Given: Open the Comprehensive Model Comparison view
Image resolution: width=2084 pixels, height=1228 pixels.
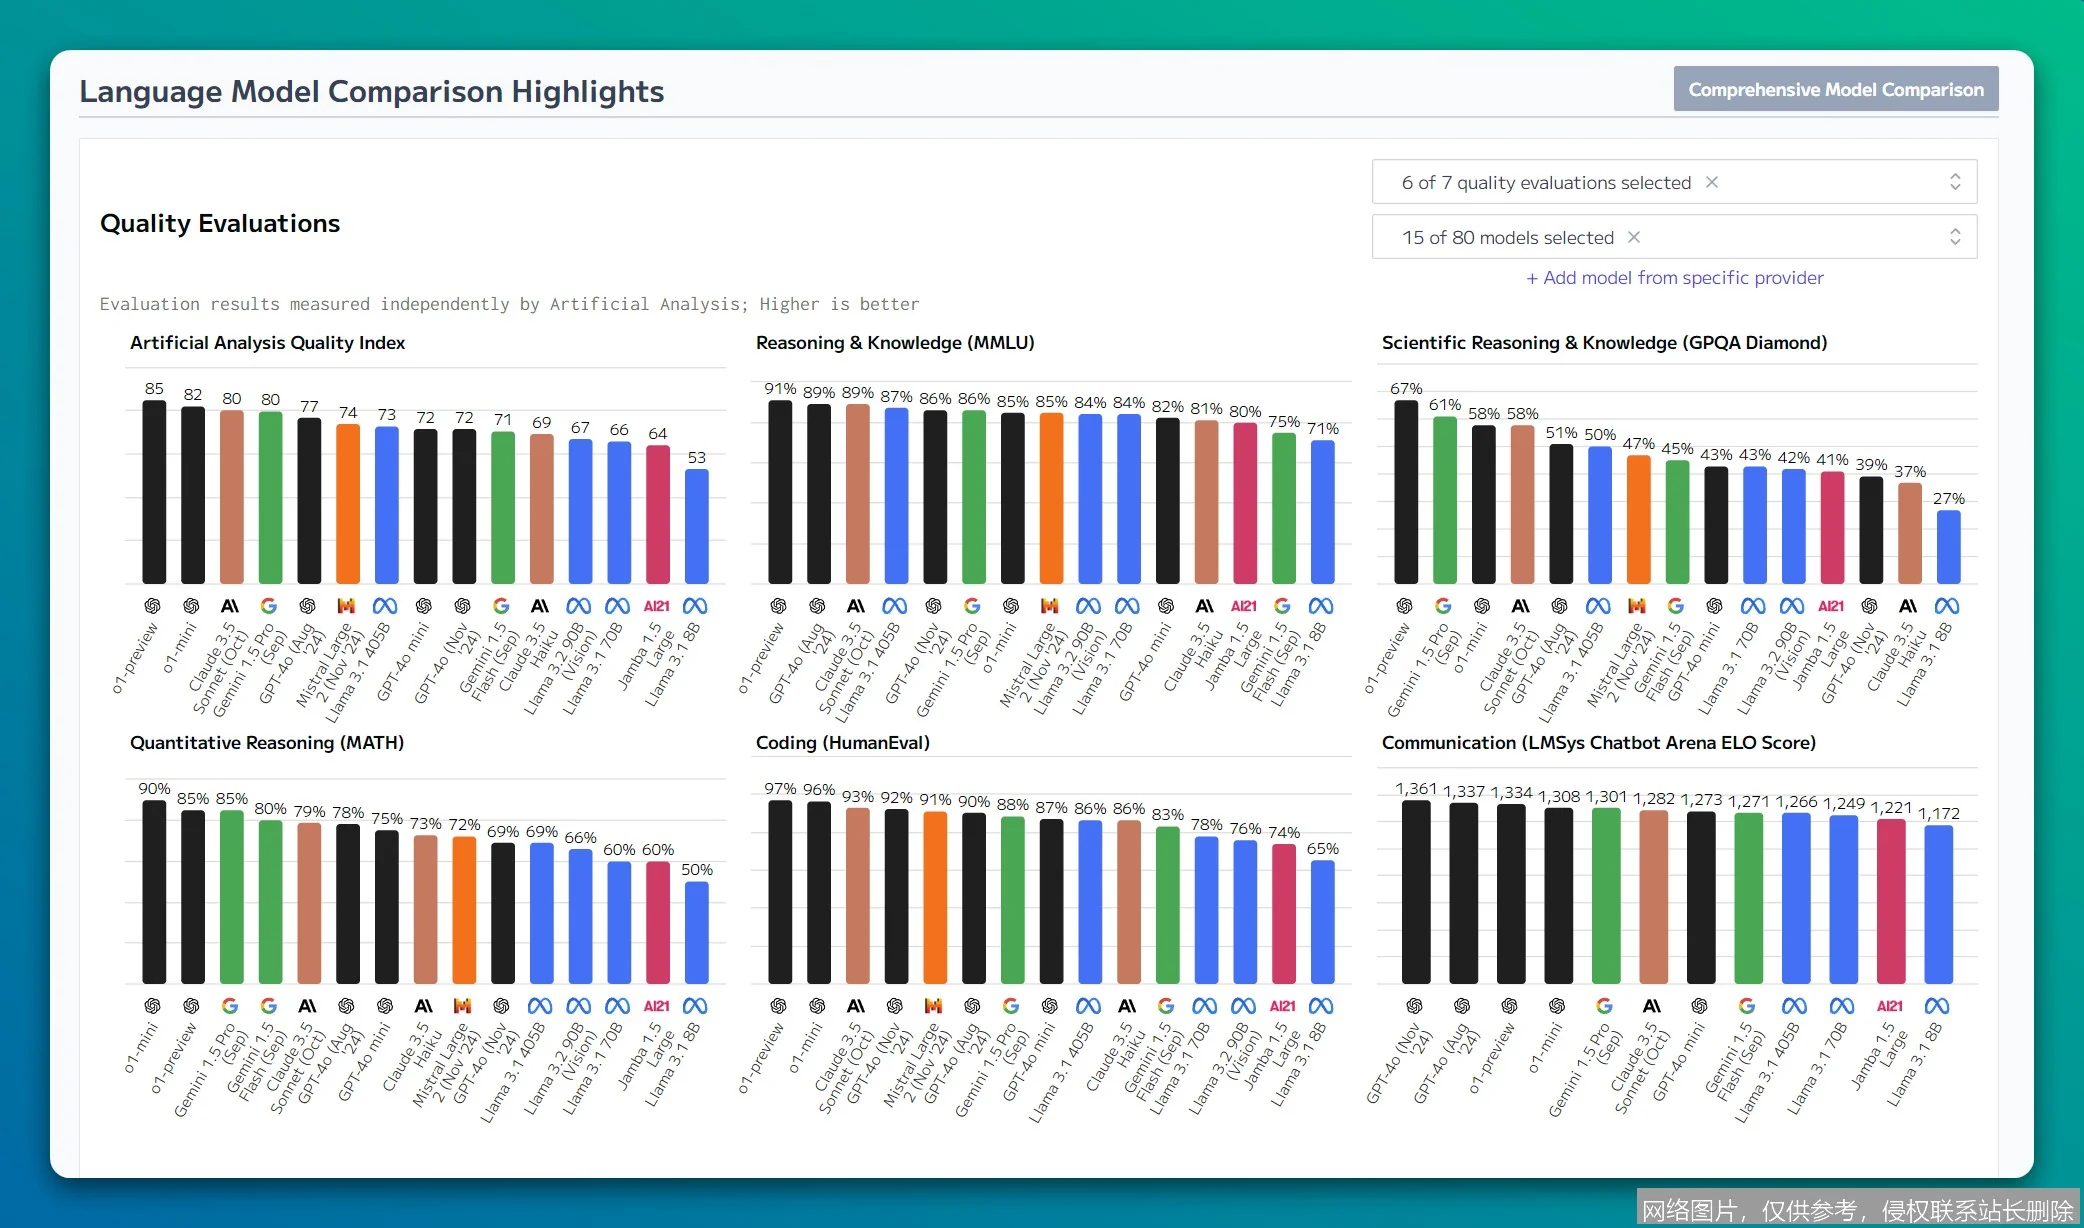Looking at the screenshot, I should coord(1835,88).
